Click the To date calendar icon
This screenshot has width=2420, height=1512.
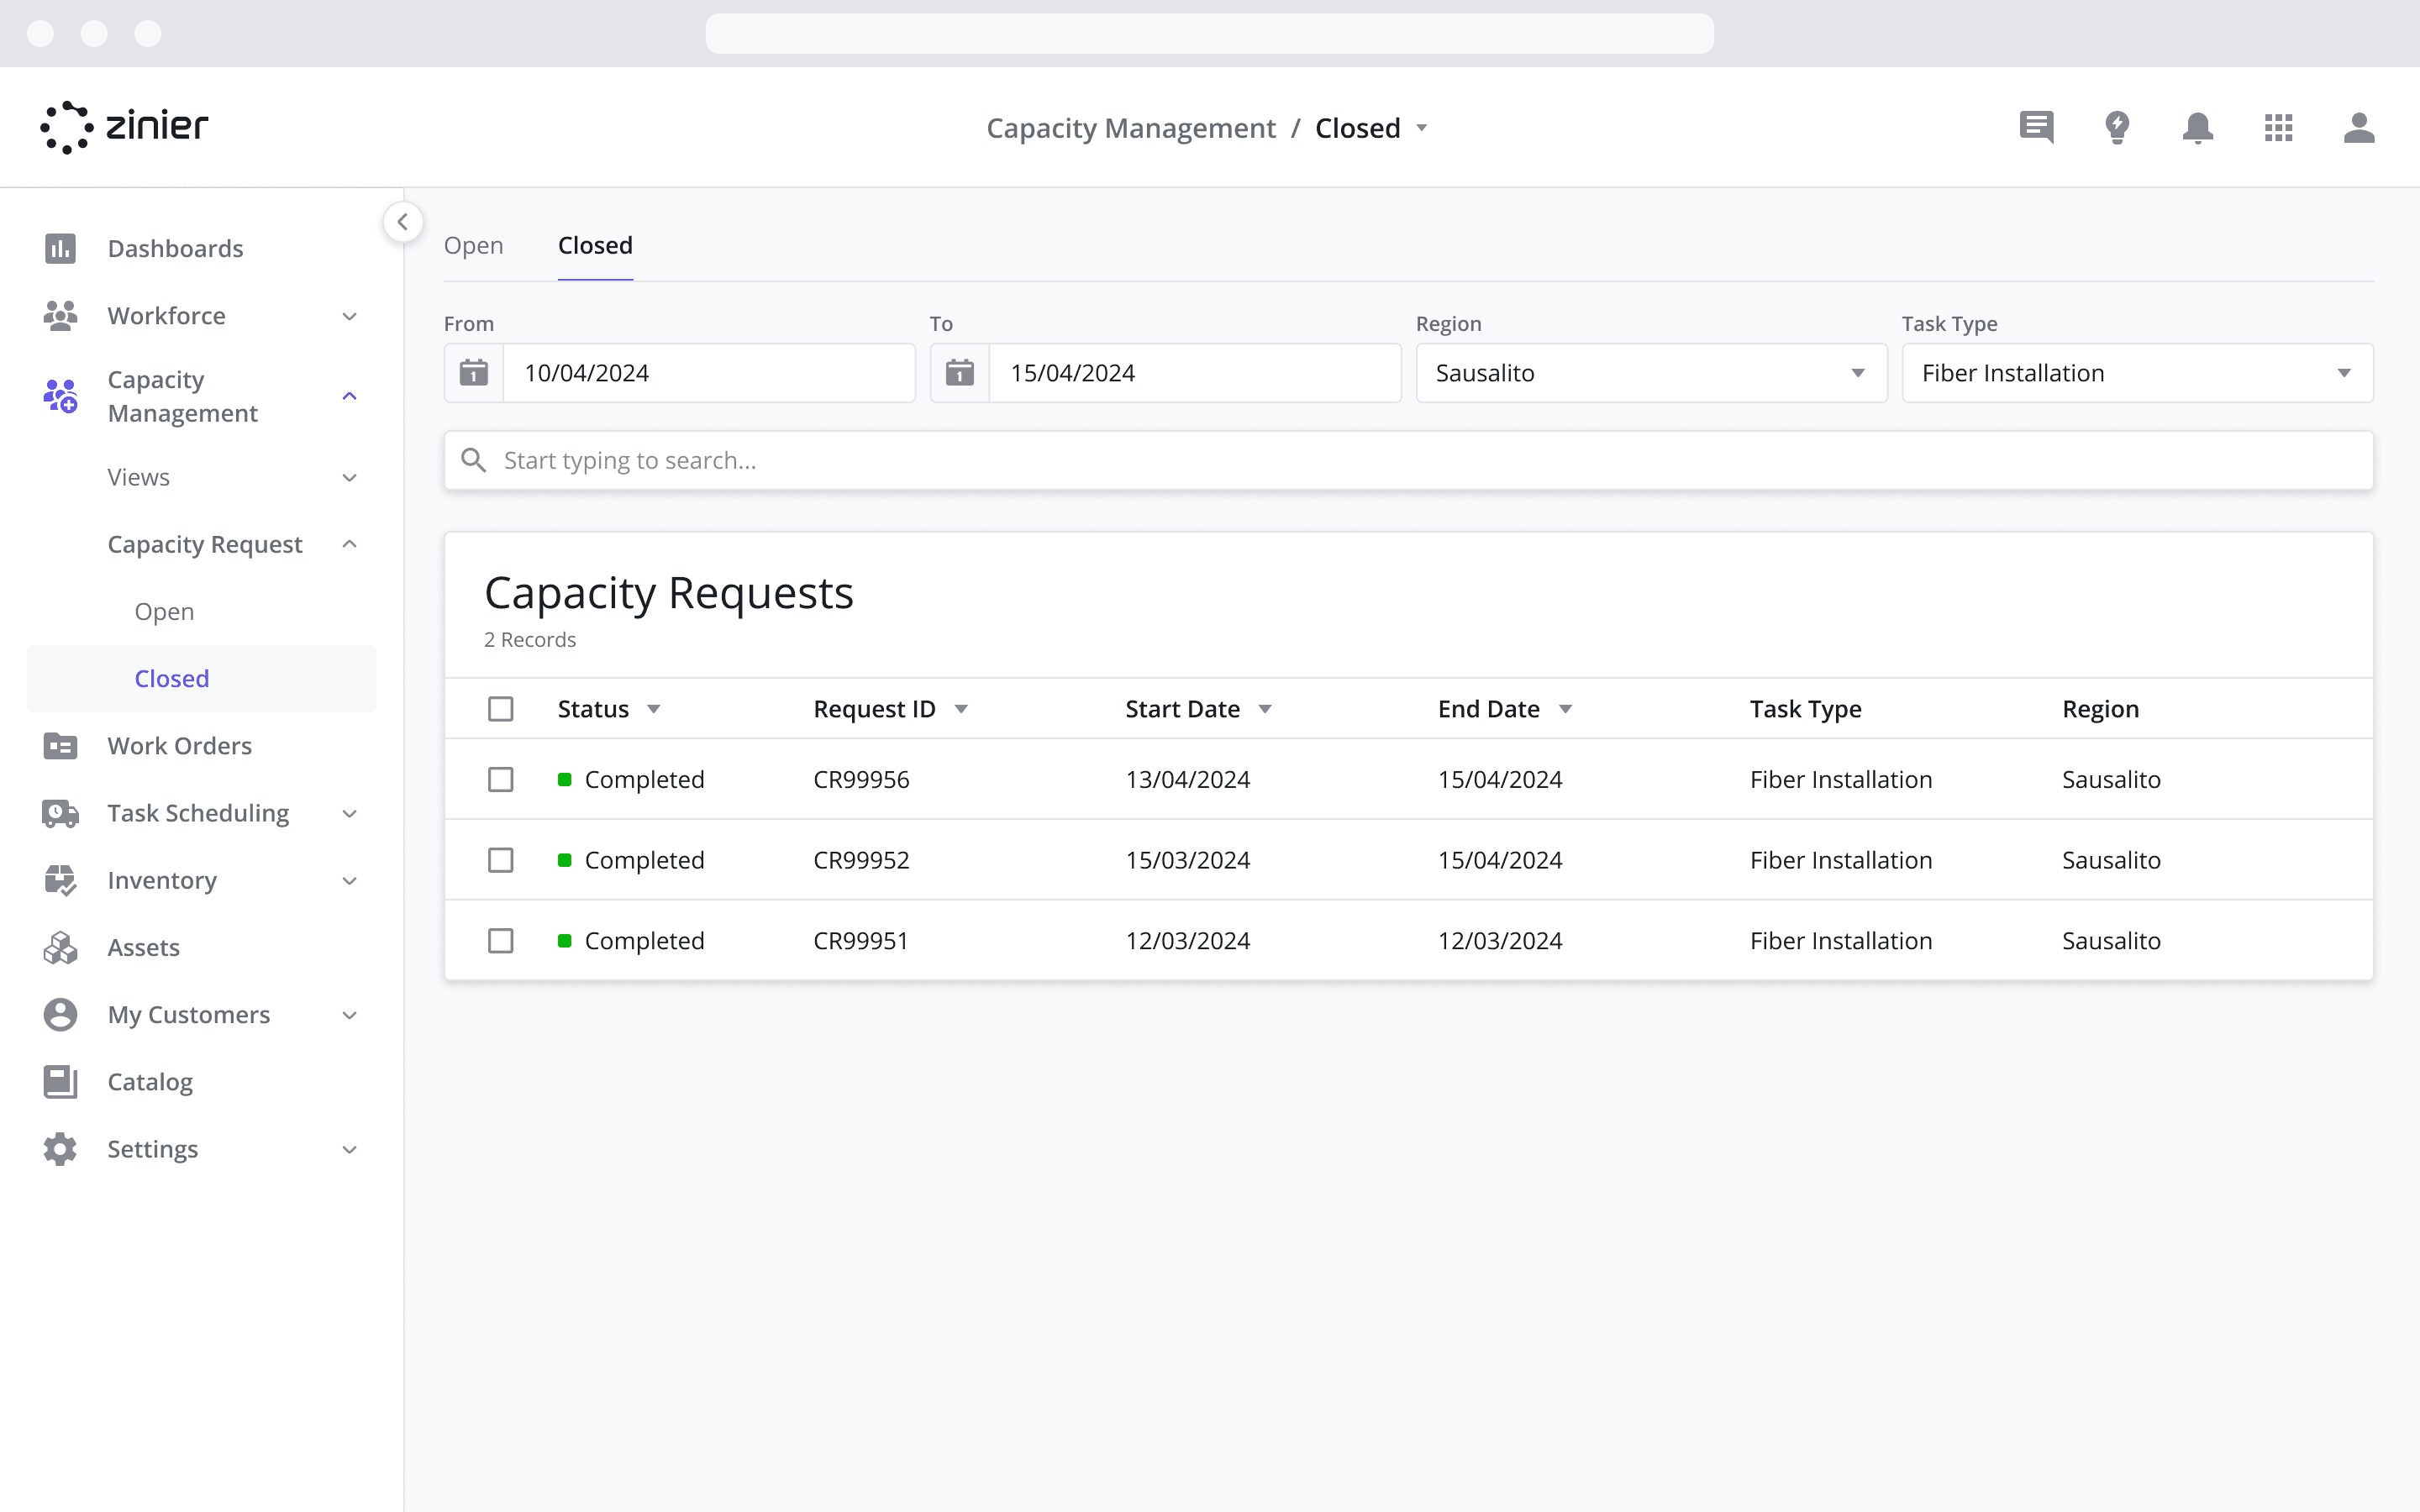960,373
